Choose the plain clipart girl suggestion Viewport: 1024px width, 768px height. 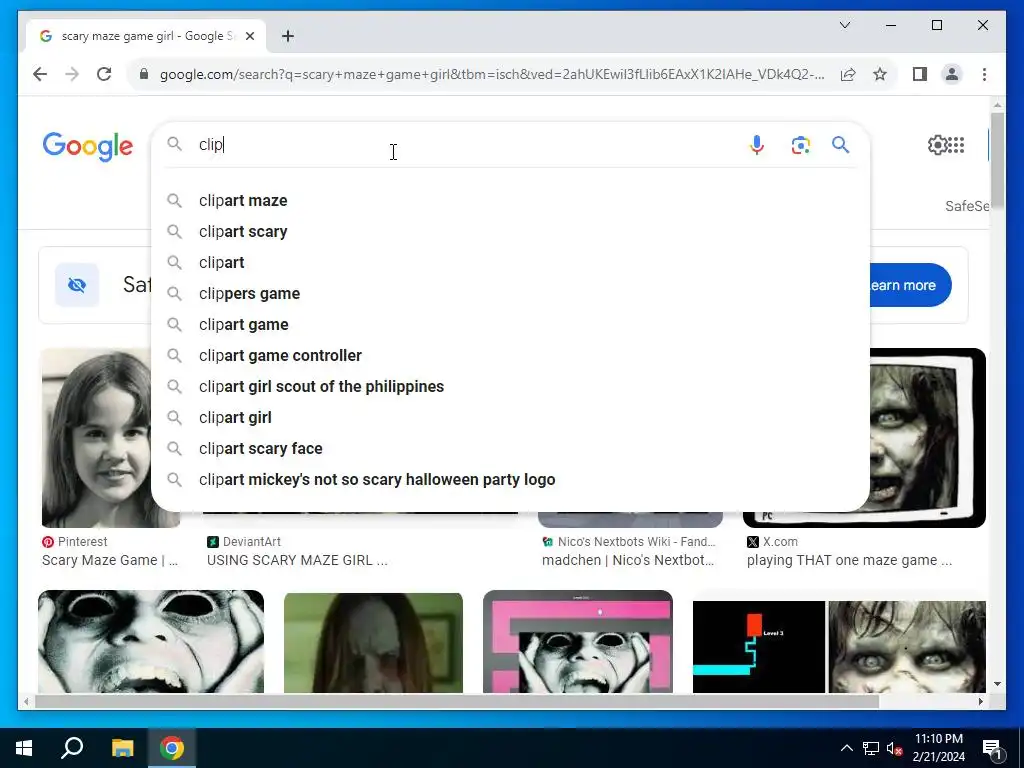coord(510,417)
